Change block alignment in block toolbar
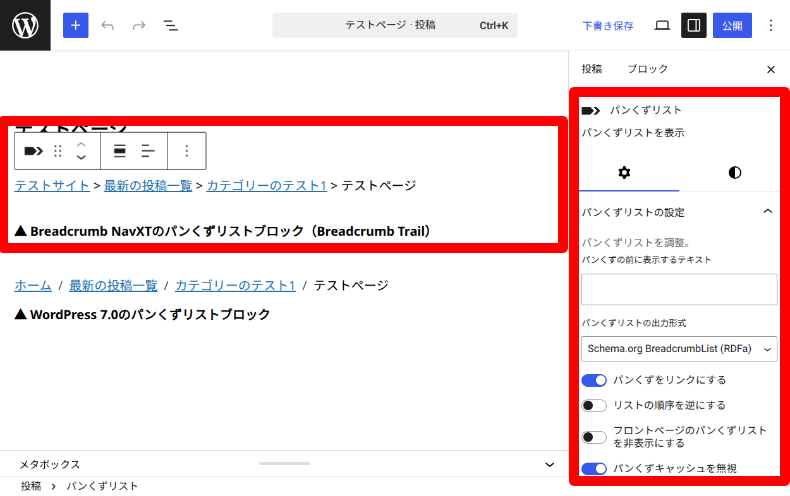 (119, 151)
